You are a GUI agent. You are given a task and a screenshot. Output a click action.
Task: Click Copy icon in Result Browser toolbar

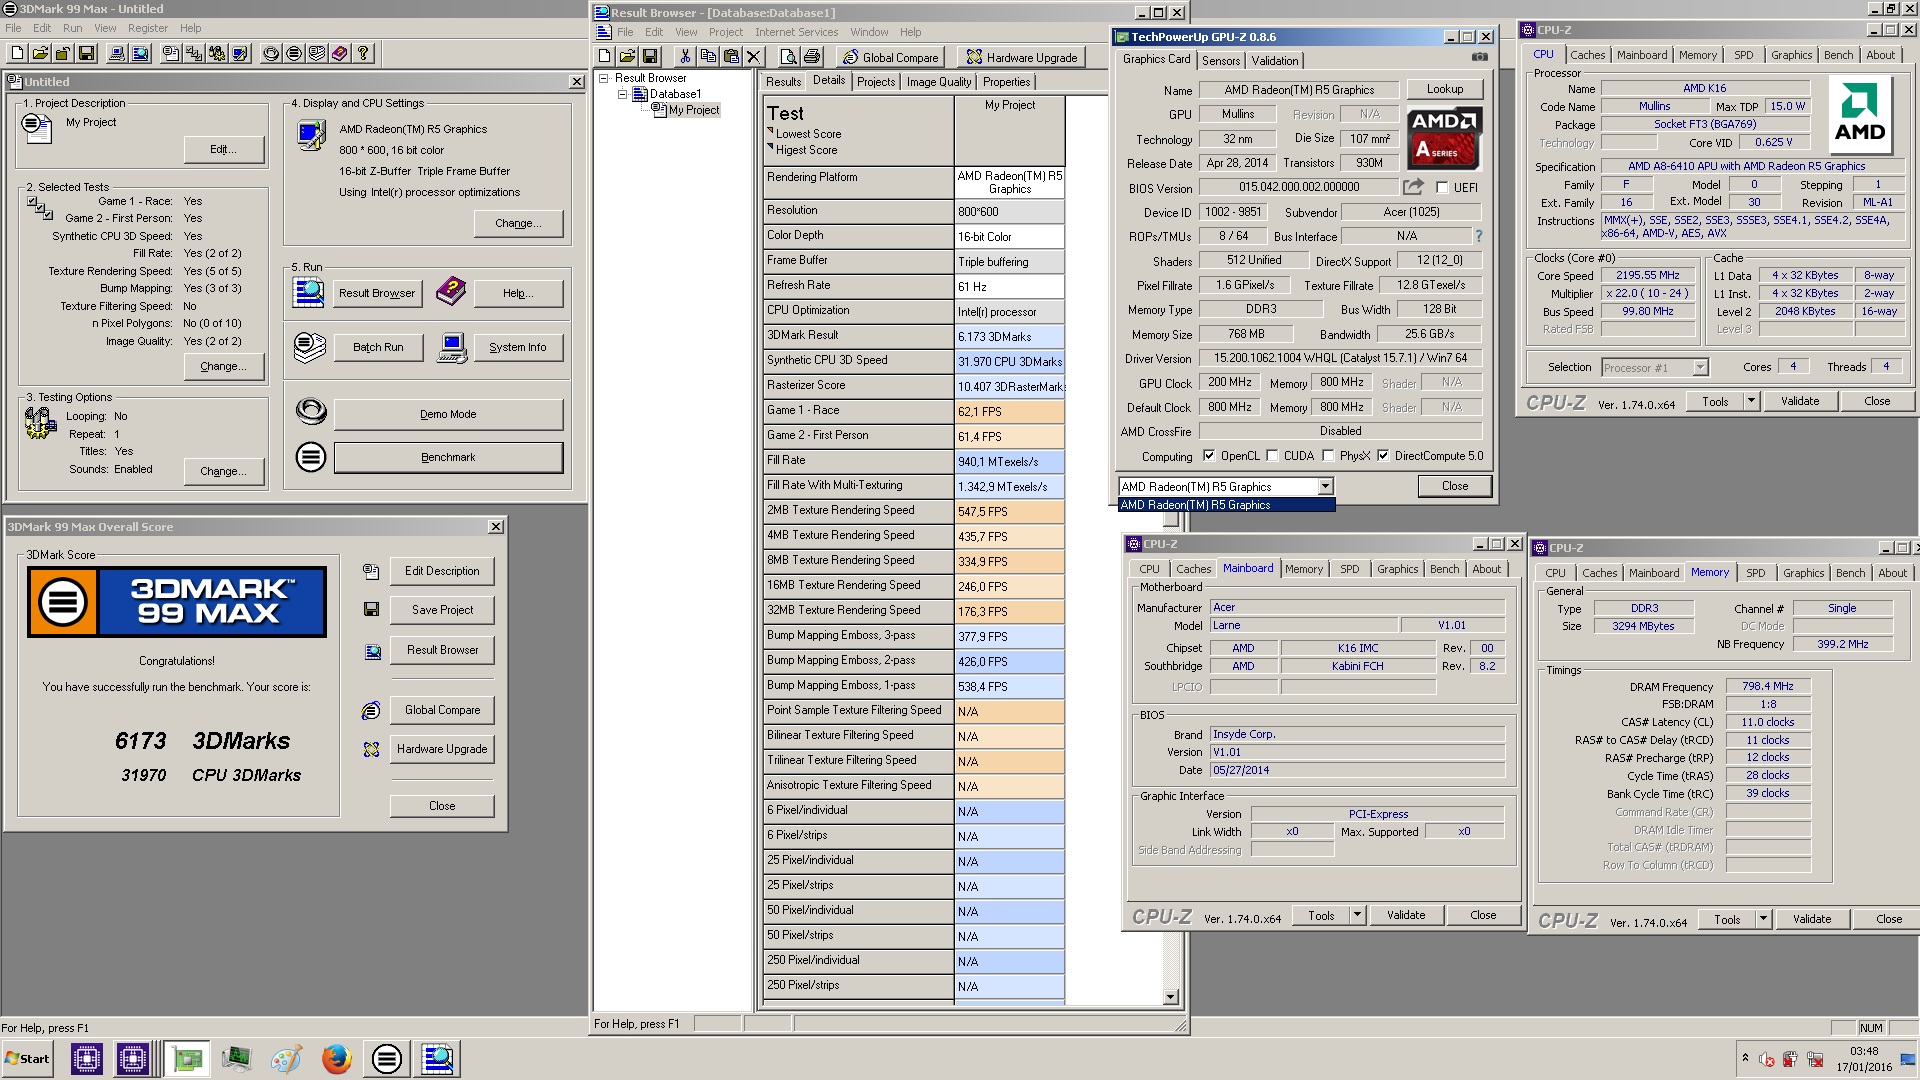708,57
